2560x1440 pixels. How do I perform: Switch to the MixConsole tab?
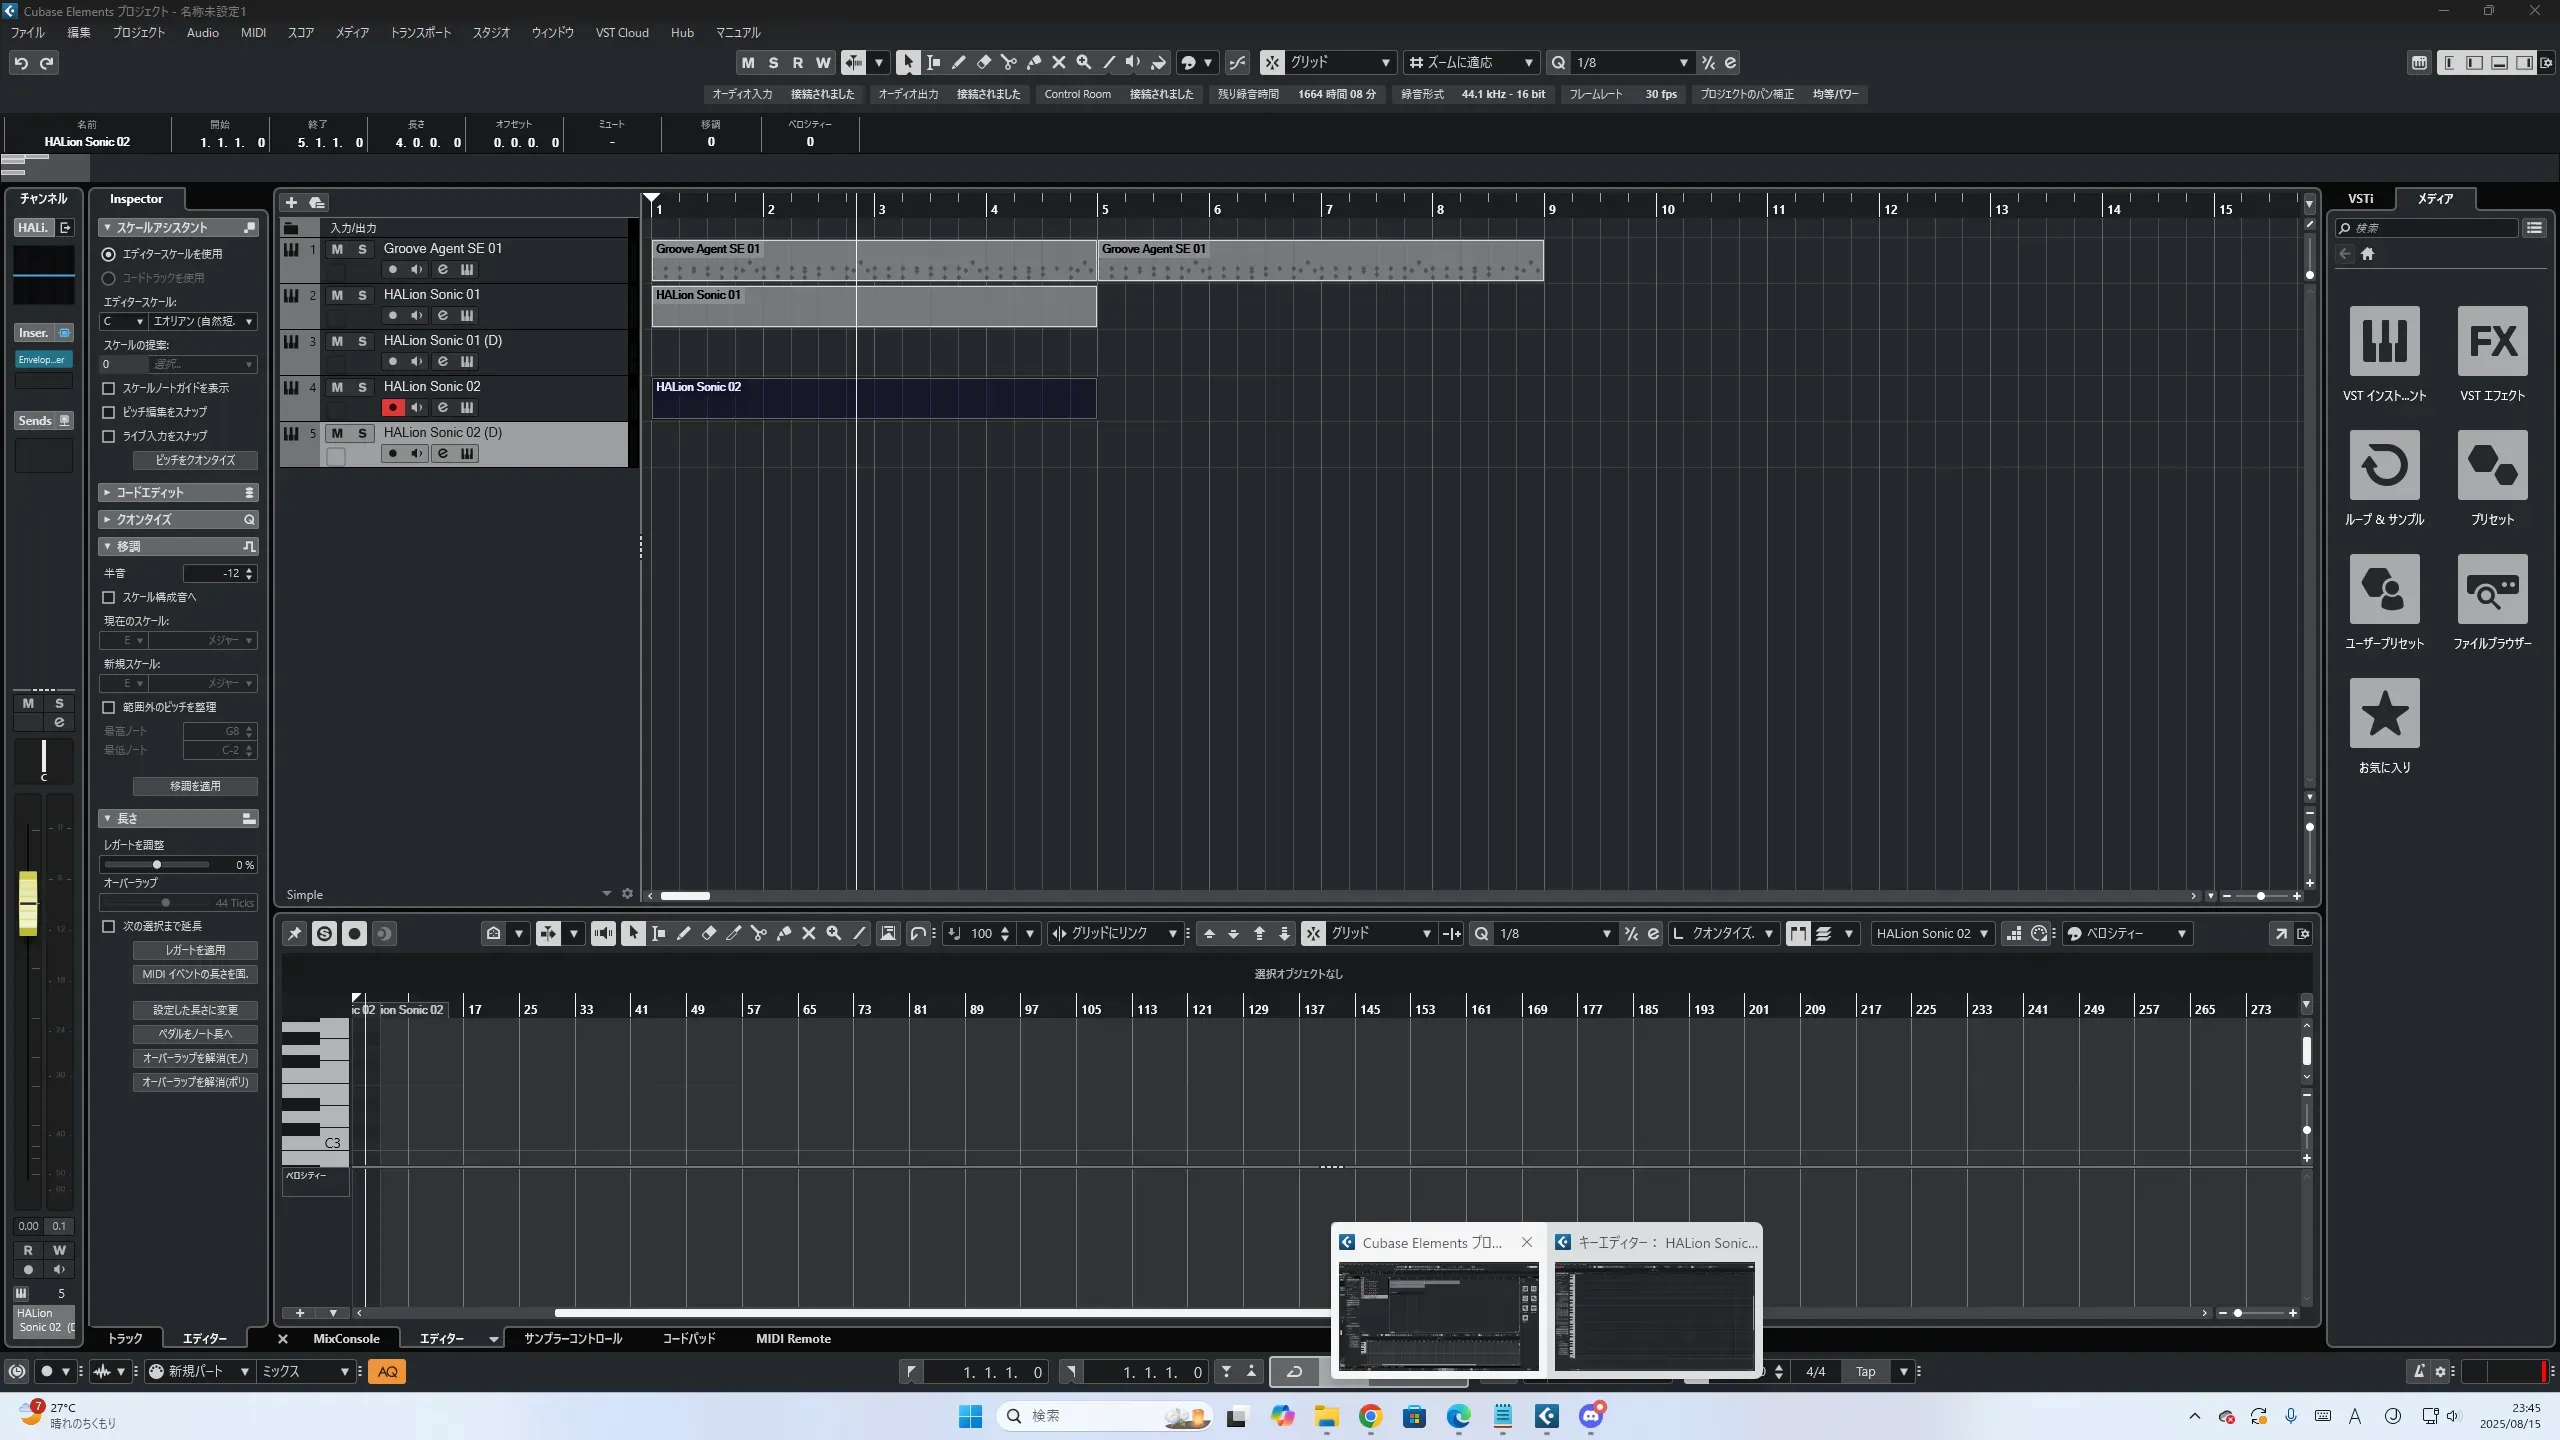pos(346,1338)
